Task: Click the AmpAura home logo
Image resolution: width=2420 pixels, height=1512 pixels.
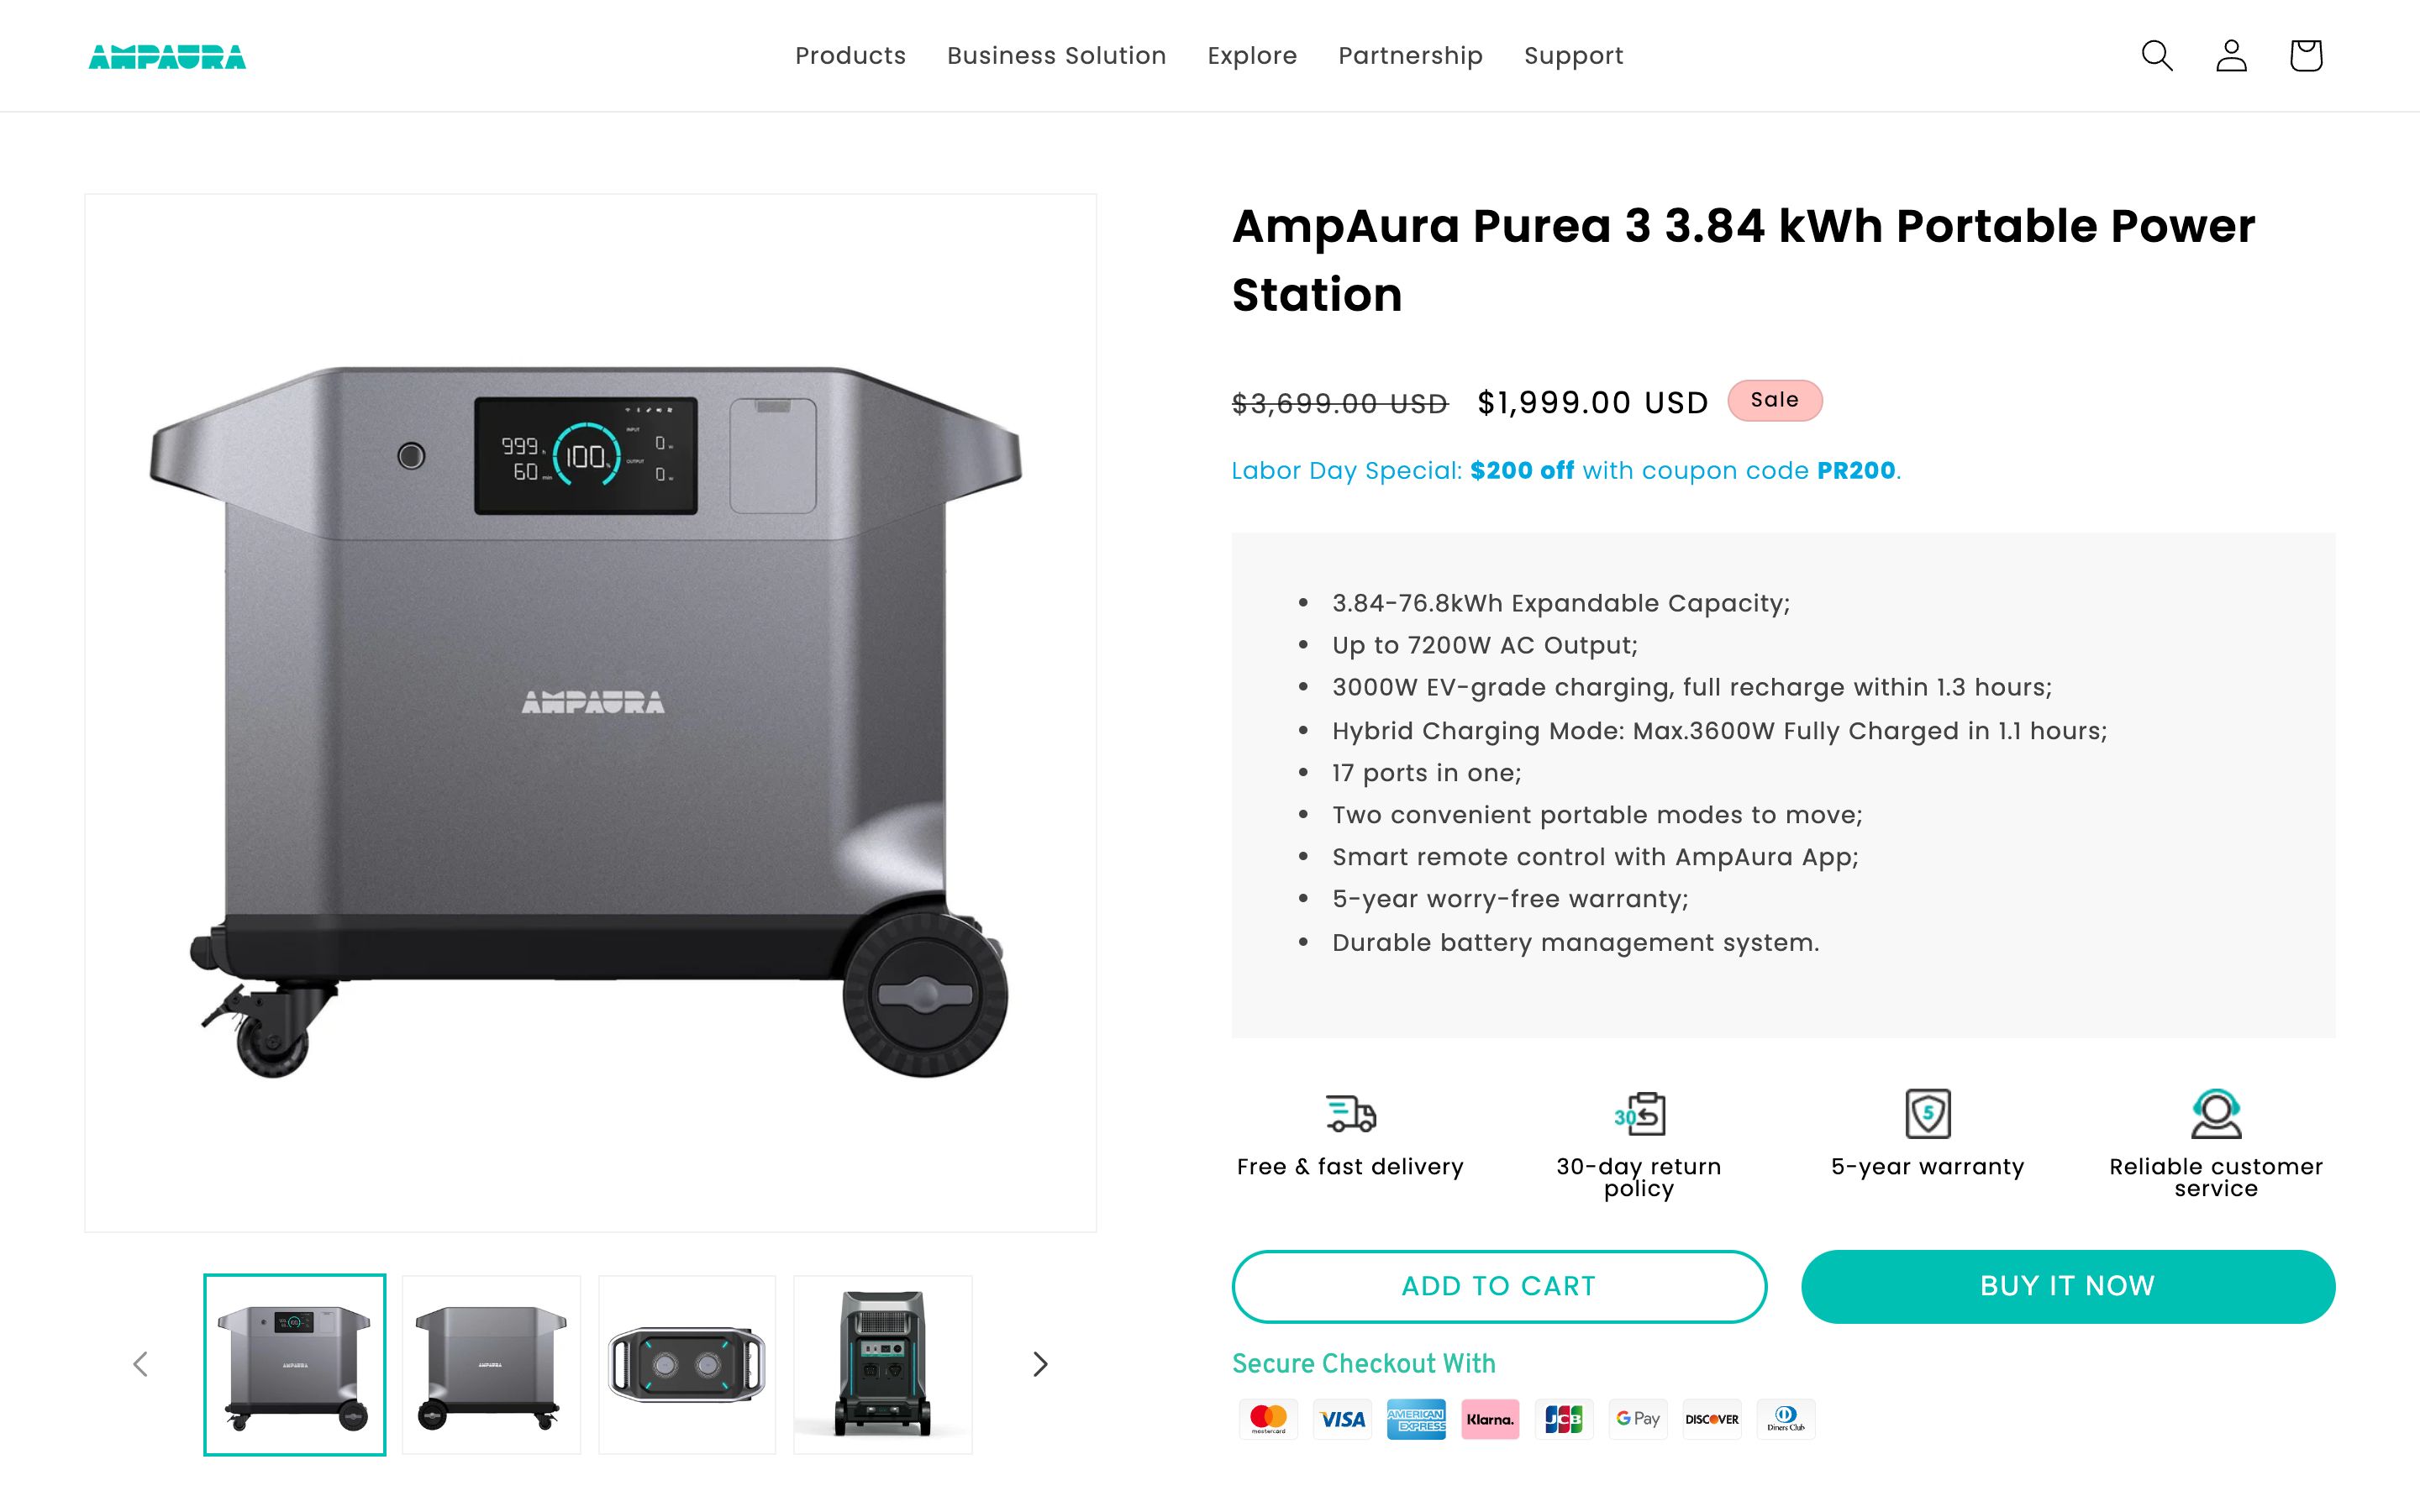Action: tap(167, 56)
